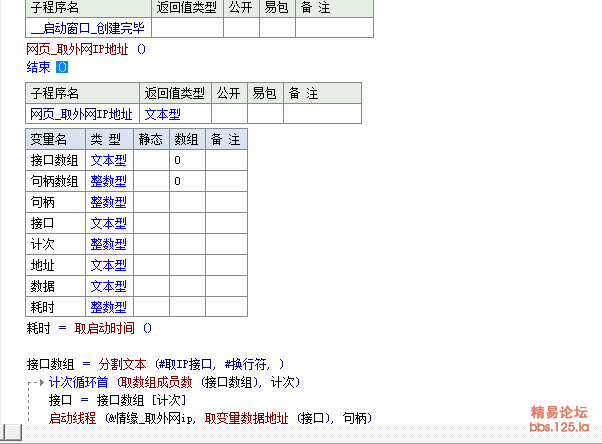The width and height of the screenshot is (602, 444).
Task: Click the static cell of 句柄 row
Action: coord(151,202)
